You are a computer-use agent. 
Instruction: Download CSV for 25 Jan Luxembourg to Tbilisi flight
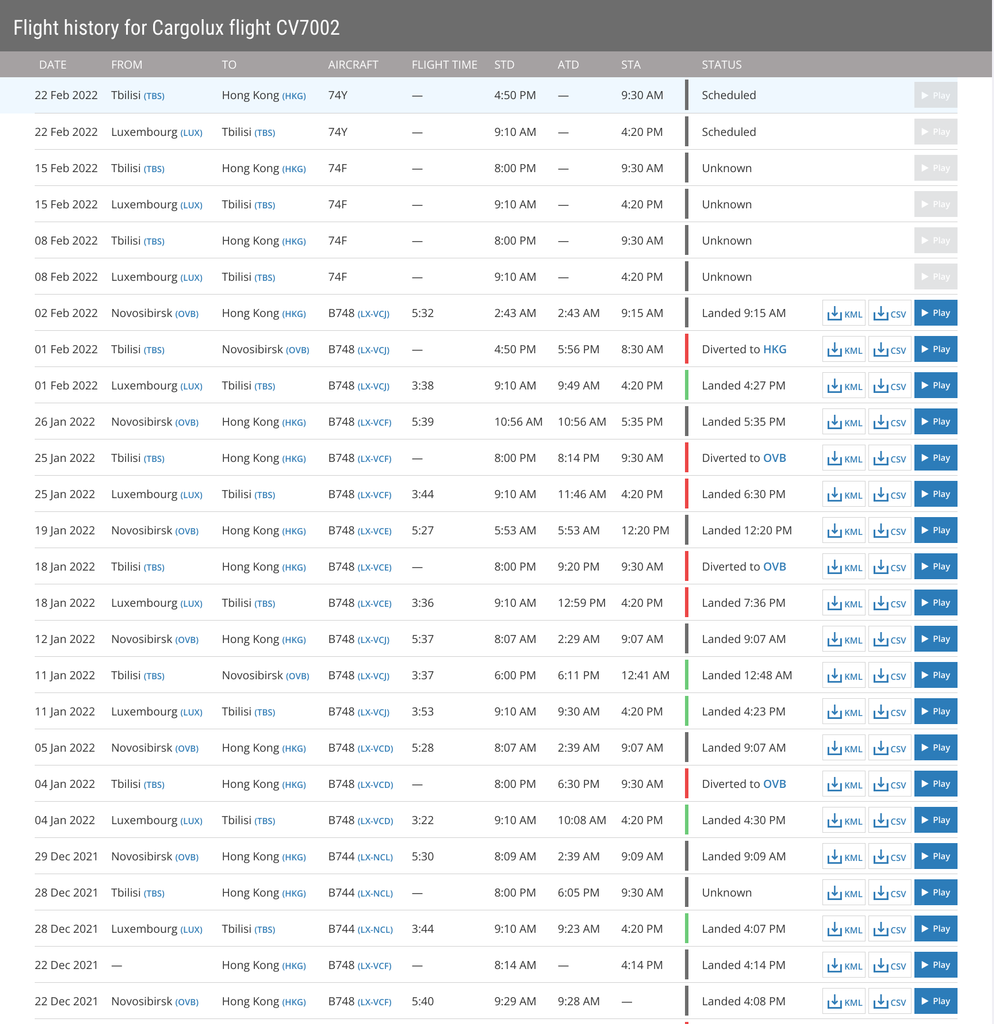[890, 494]
